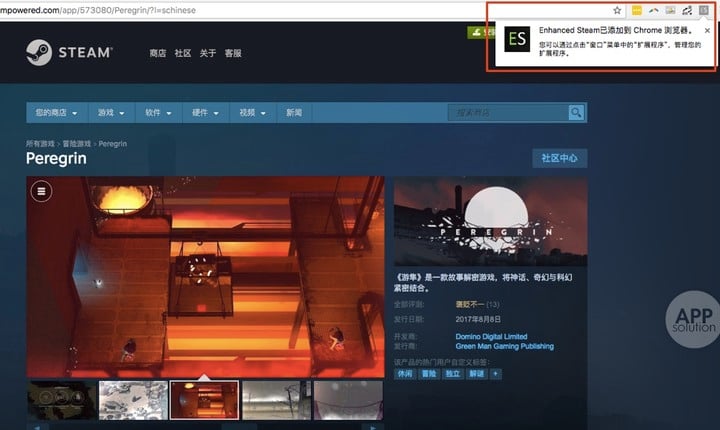Click the 开发商 label

click(405, 336)
